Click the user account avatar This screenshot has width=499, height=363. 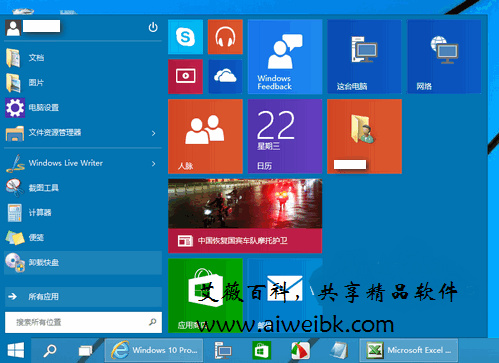pyautogui.click(x=13, y=28)
